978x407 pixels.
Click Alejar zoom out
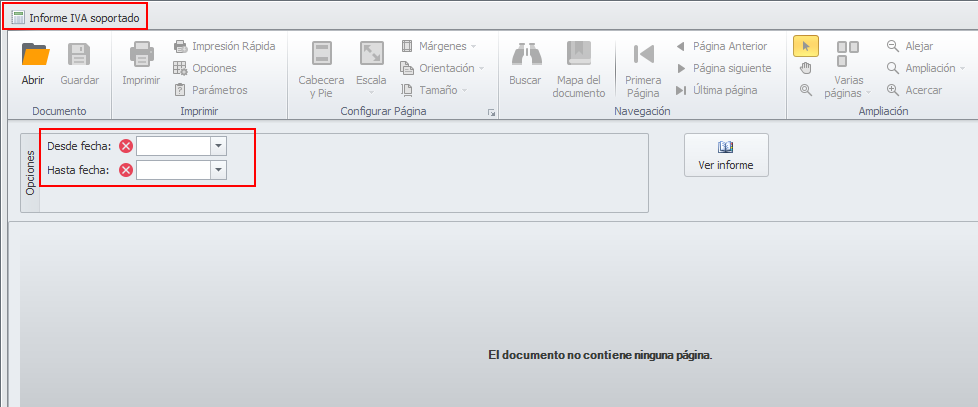pyautogui.click(x=910, y=46)
